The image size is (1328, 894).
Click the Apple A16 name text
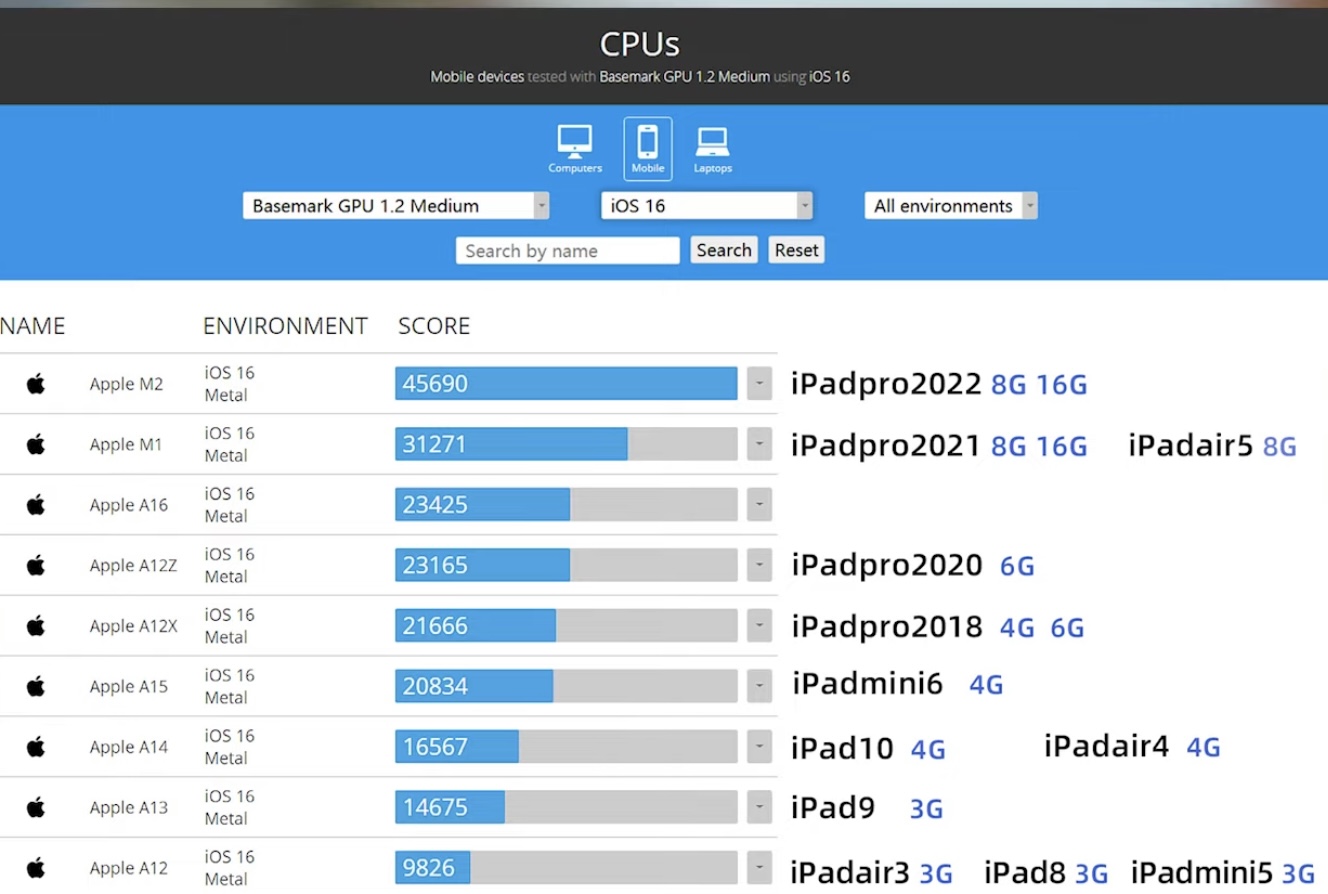point(129,505)
